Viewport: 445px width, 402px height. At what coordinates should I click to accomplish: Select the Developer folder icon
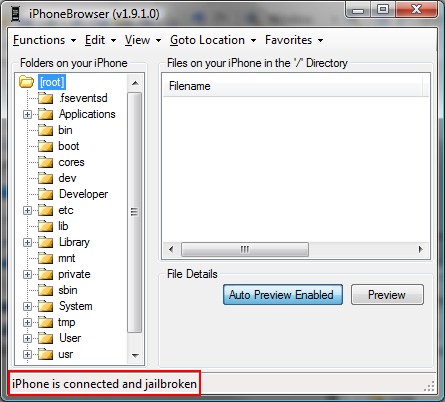click(45, 194)
